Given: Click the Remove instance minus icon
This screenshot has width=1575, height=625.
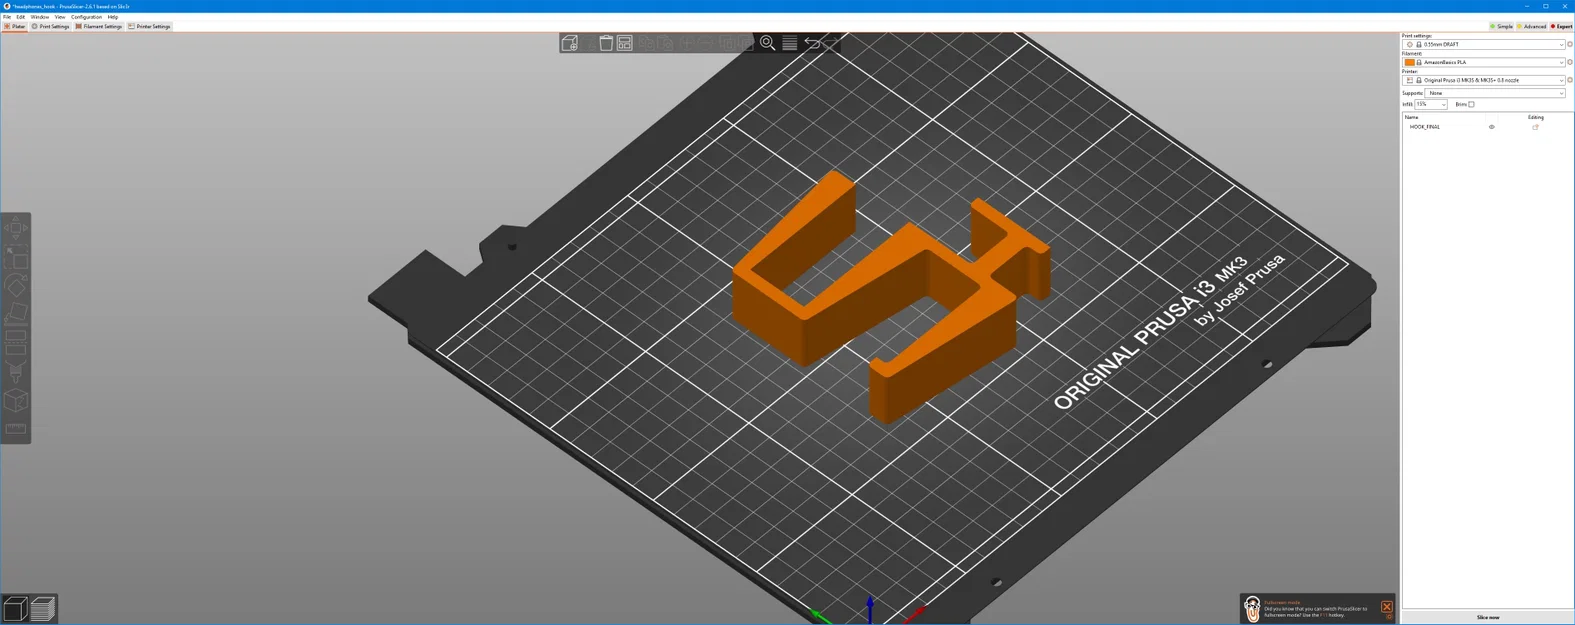Looking at the screenshot, I should (x=707, y=43).
